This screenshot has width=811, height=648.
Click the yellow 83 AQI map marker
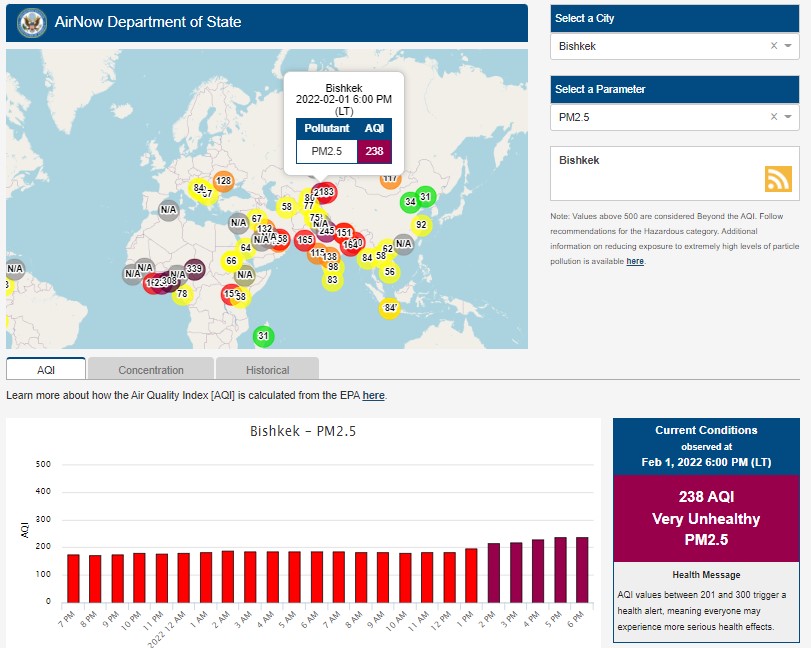pyautogui.click(x=332, y=280)
